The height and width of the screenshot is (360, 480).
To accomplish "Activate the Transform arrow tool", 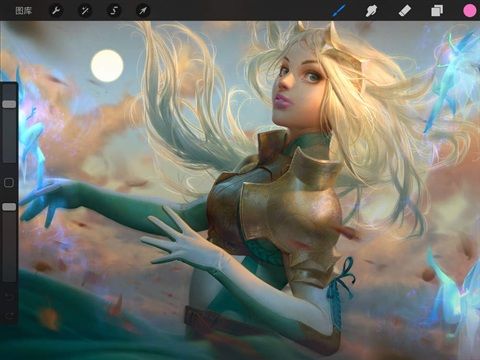I will coord(143,11).
